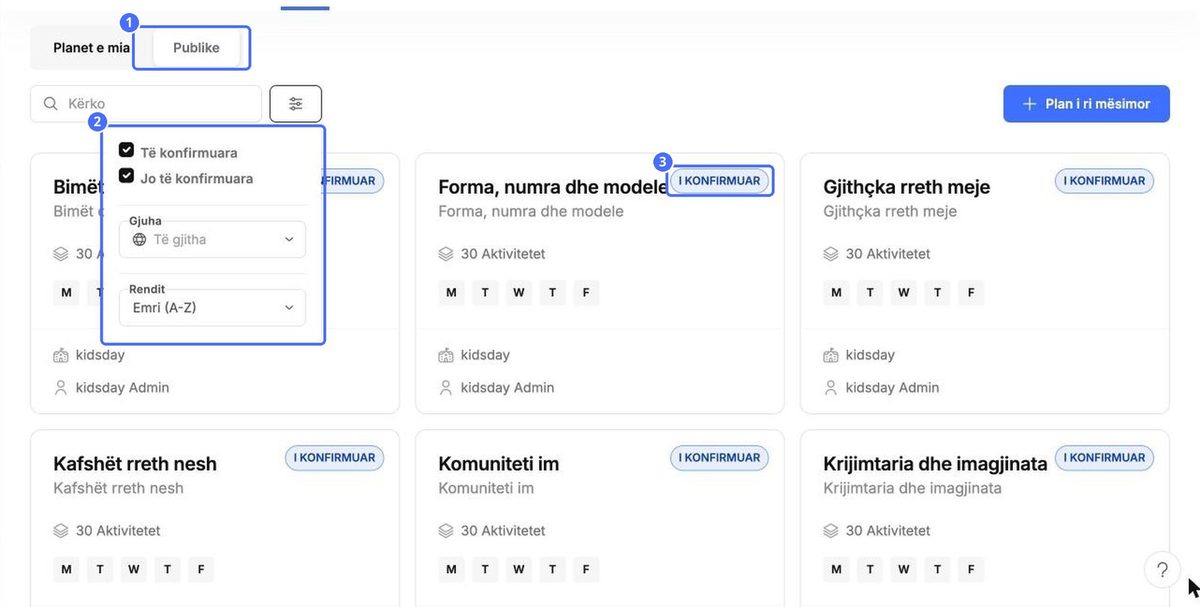The height and width of the screenshot is (607, 1200).
Task: Click the Plan i ri mësimor button
Action: coord(1086,104)
